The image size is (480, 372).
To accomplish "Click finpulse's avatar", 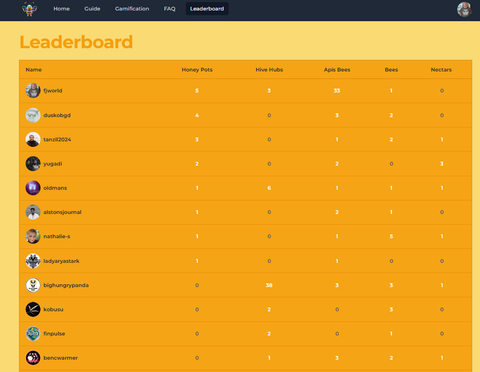I will pyautogui.click(x=33, y=333).
